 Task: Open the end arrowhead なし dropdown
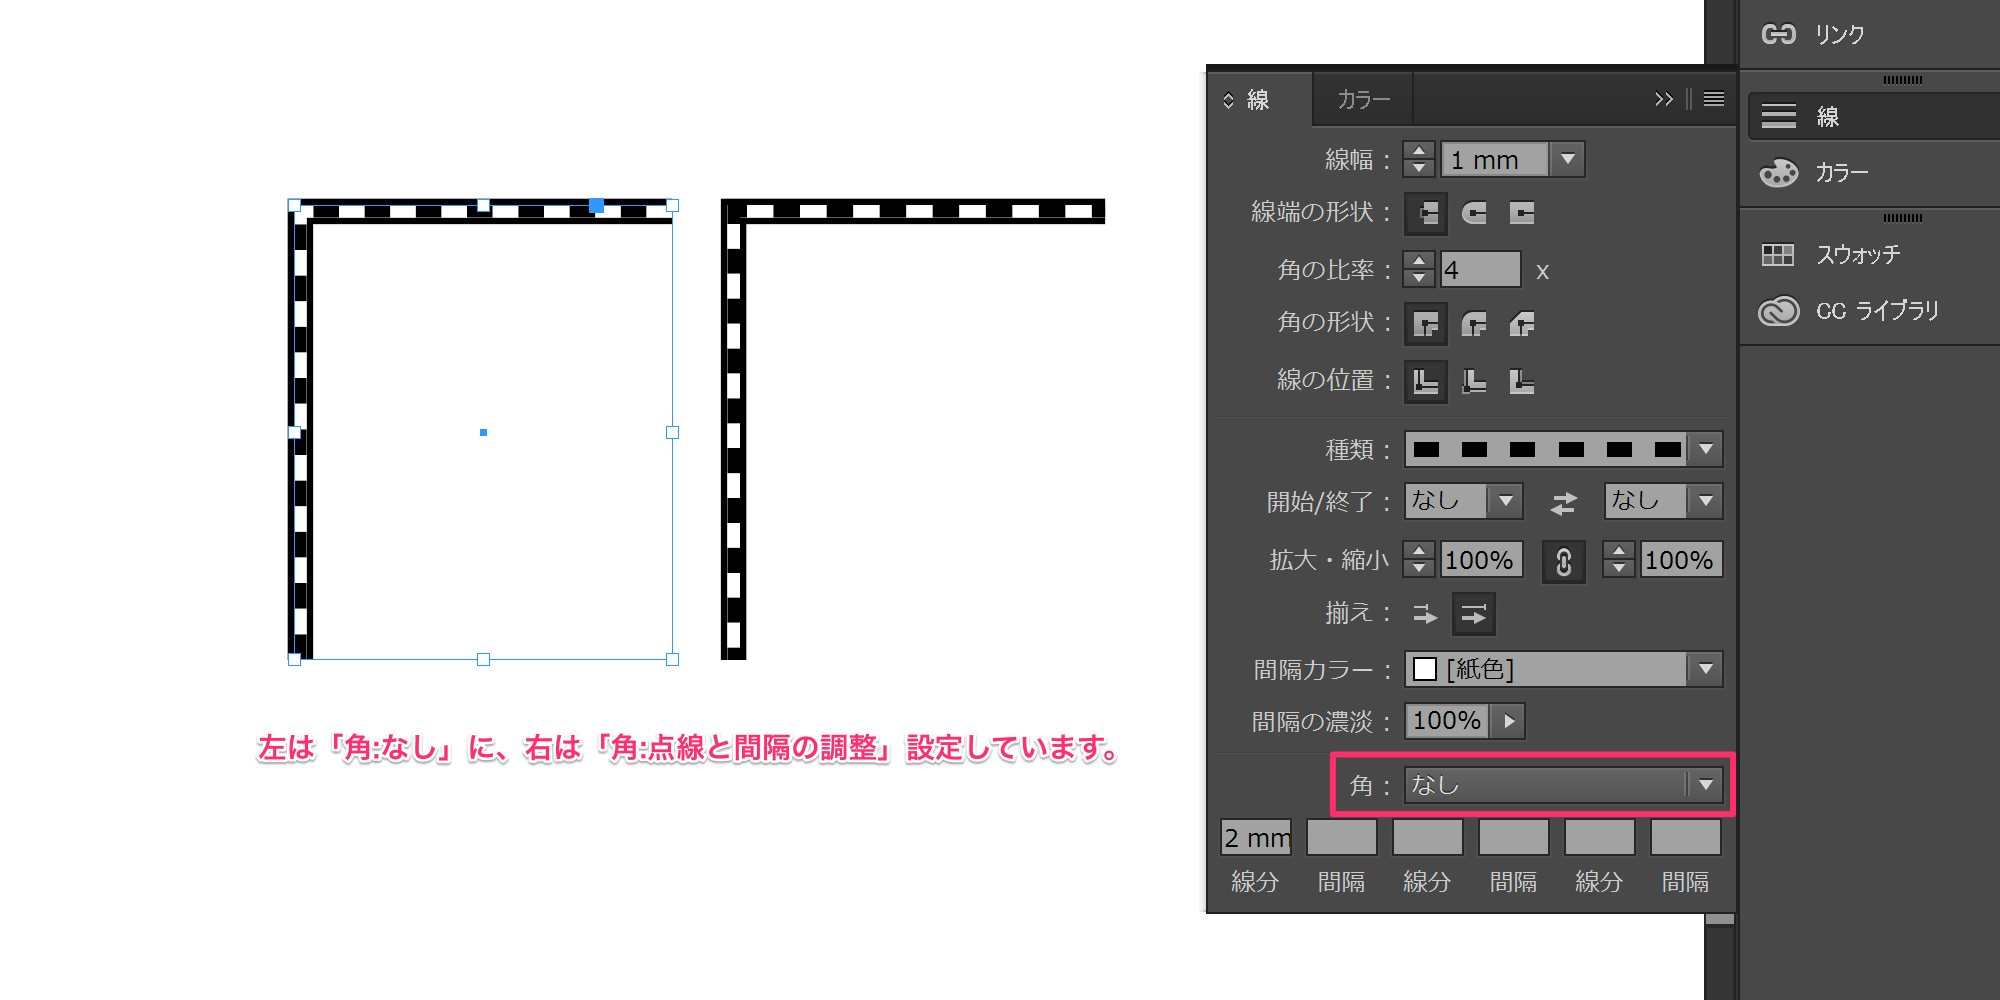(1706, 501)
